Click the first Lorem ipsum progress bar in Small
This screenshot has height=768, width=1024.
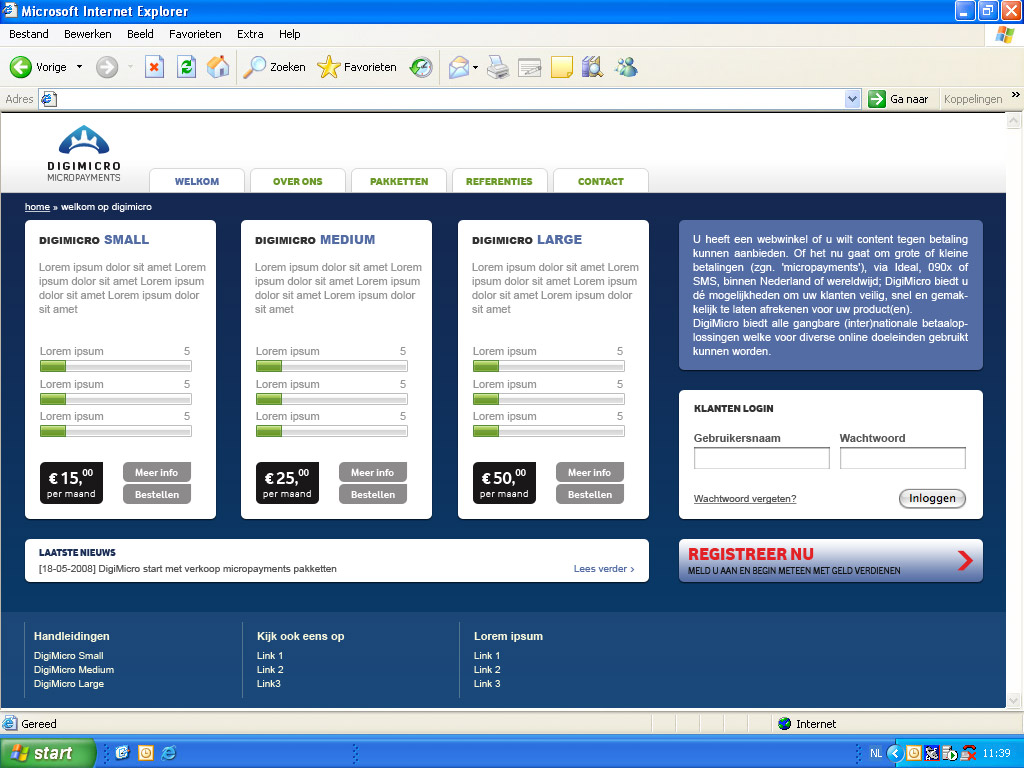(116, 366)
